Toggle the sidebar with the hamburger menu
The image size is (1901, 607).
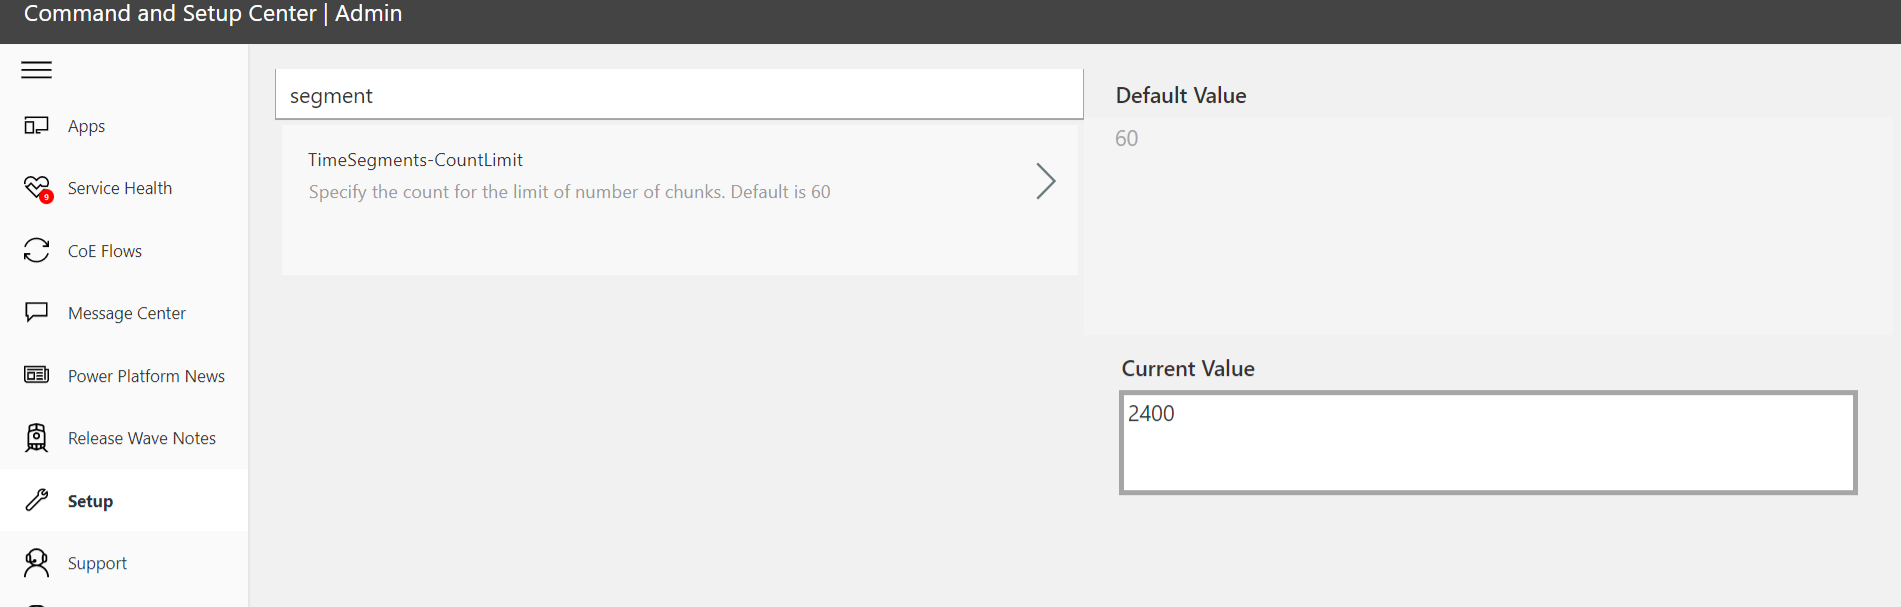(36, 70)
